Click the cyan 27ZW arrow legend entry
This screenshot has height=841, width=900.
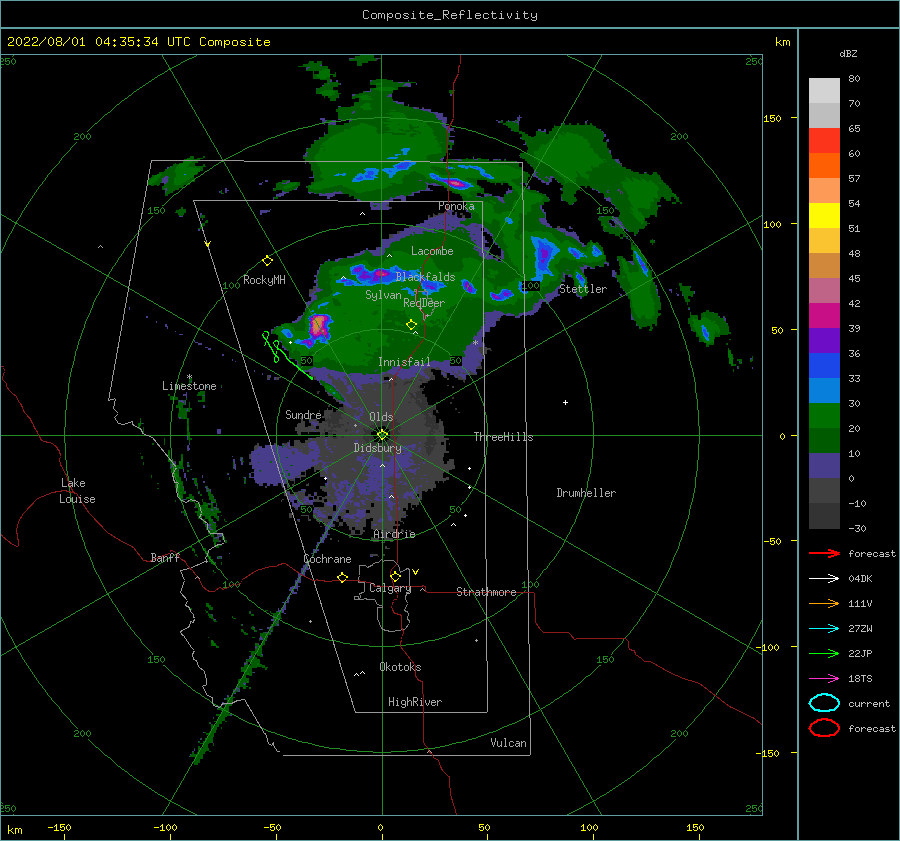(x=841, y=628)
